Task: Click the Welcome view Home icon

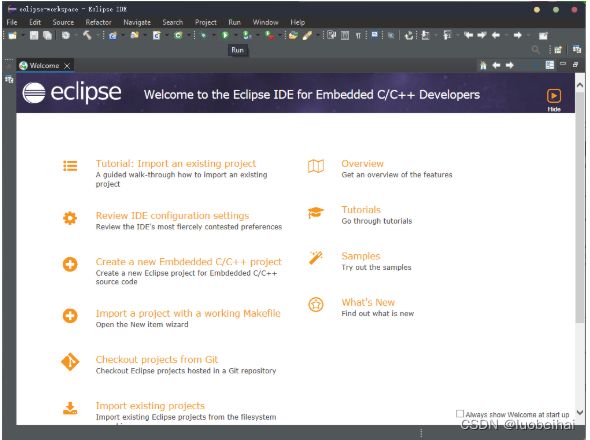Action: (x=483, y=65)
